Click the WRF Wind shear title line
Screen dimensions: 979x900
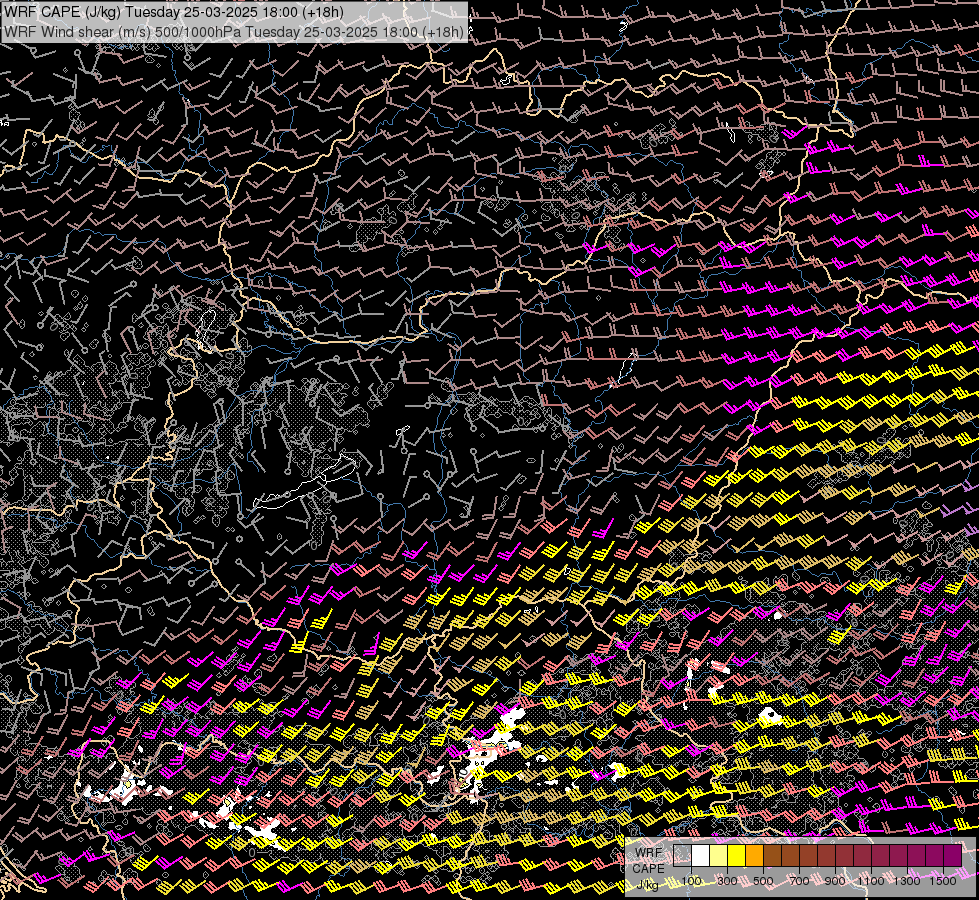click(x=234, y=32)
